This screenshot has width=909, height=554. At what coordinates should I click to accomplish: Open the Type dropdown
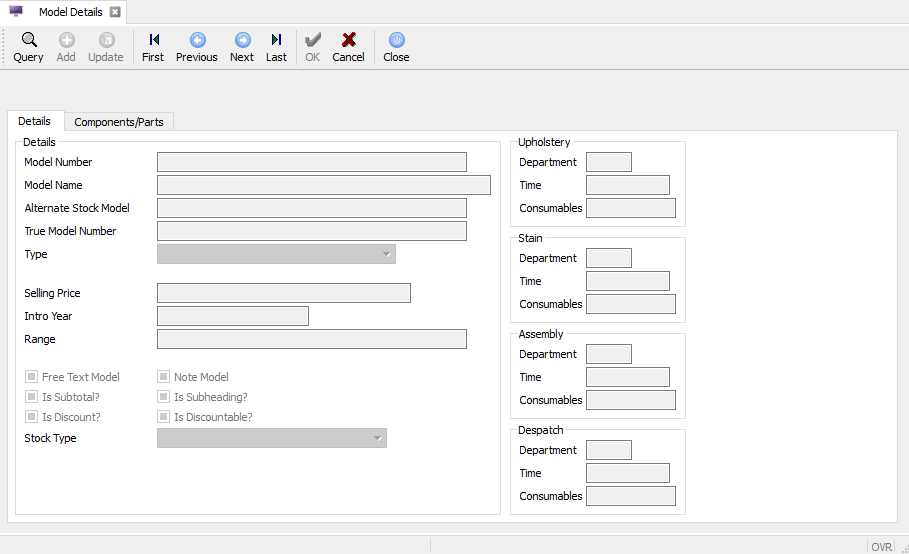tap(276, 254)
